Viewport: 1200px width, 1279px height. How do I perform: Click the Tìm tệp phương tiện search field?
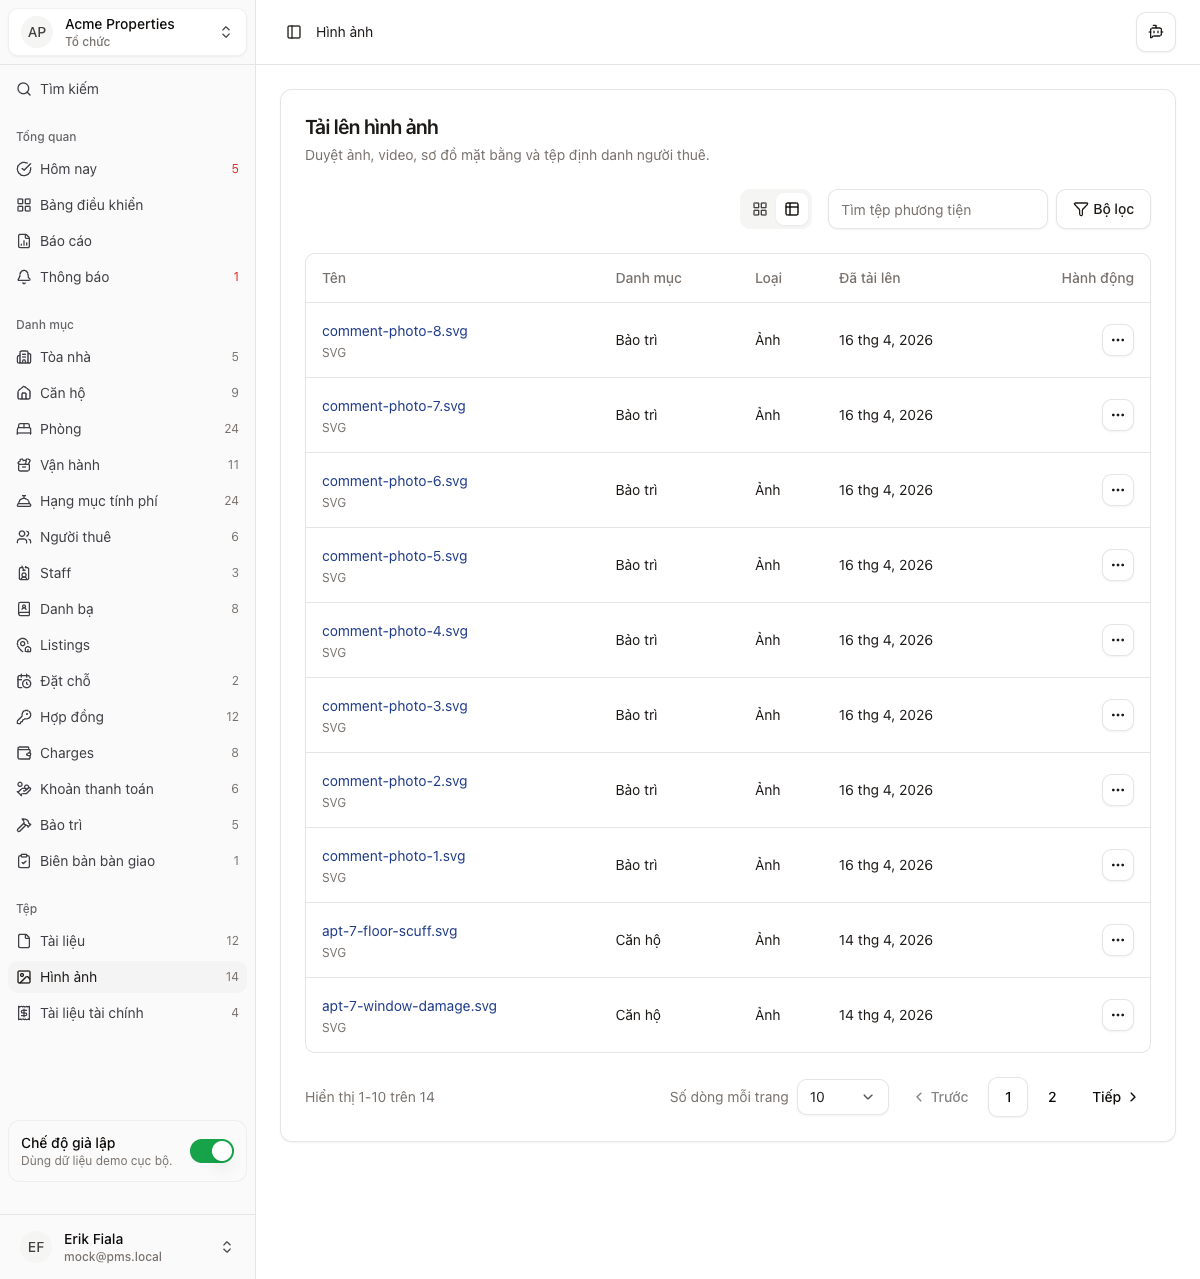937,209
